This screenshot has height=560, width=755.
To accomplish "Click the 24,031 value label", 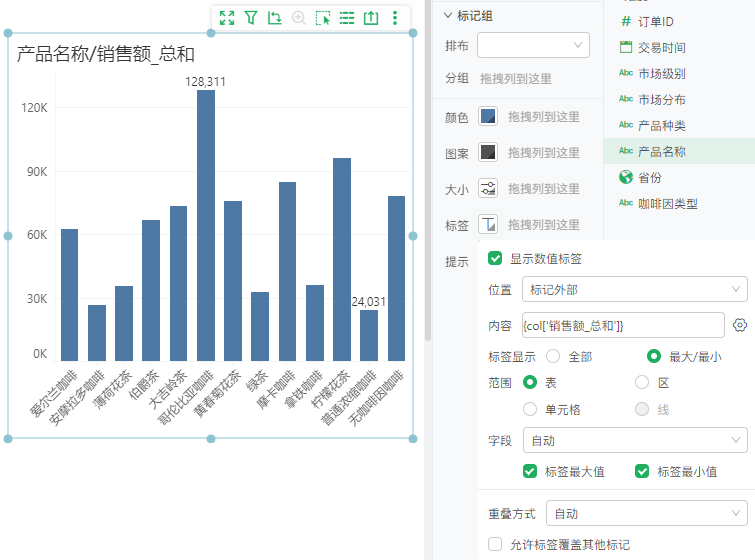I will pyautogui.click(x=369, y=301).
